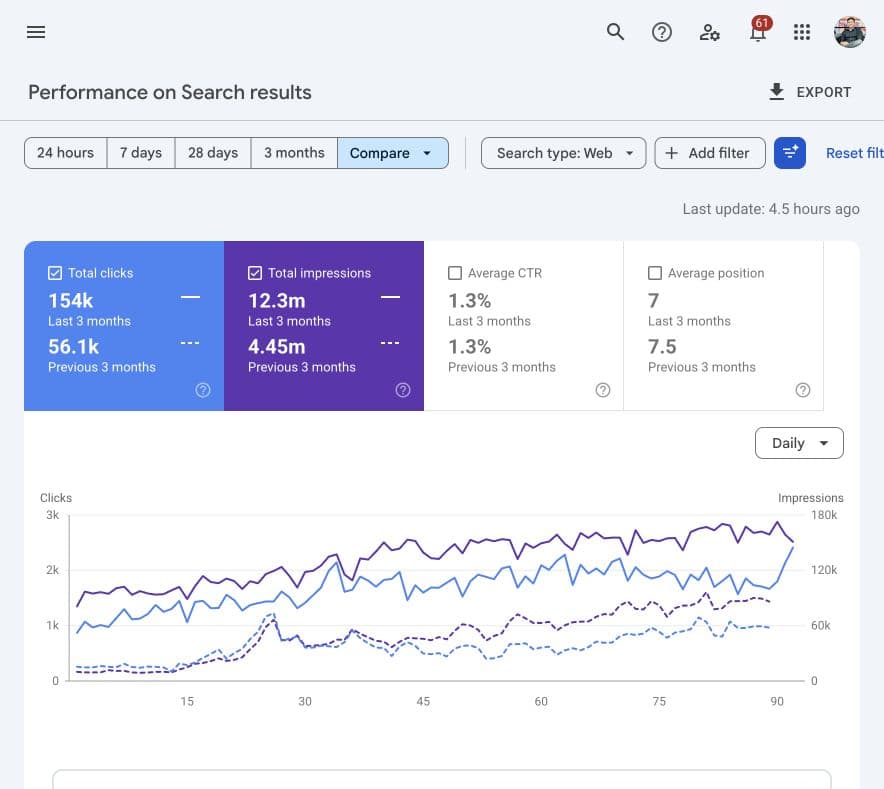Image resolution: width=884 pixels, height=789 pixels.
Task: Select the 28 days date range
Action: tap(213, 153)
